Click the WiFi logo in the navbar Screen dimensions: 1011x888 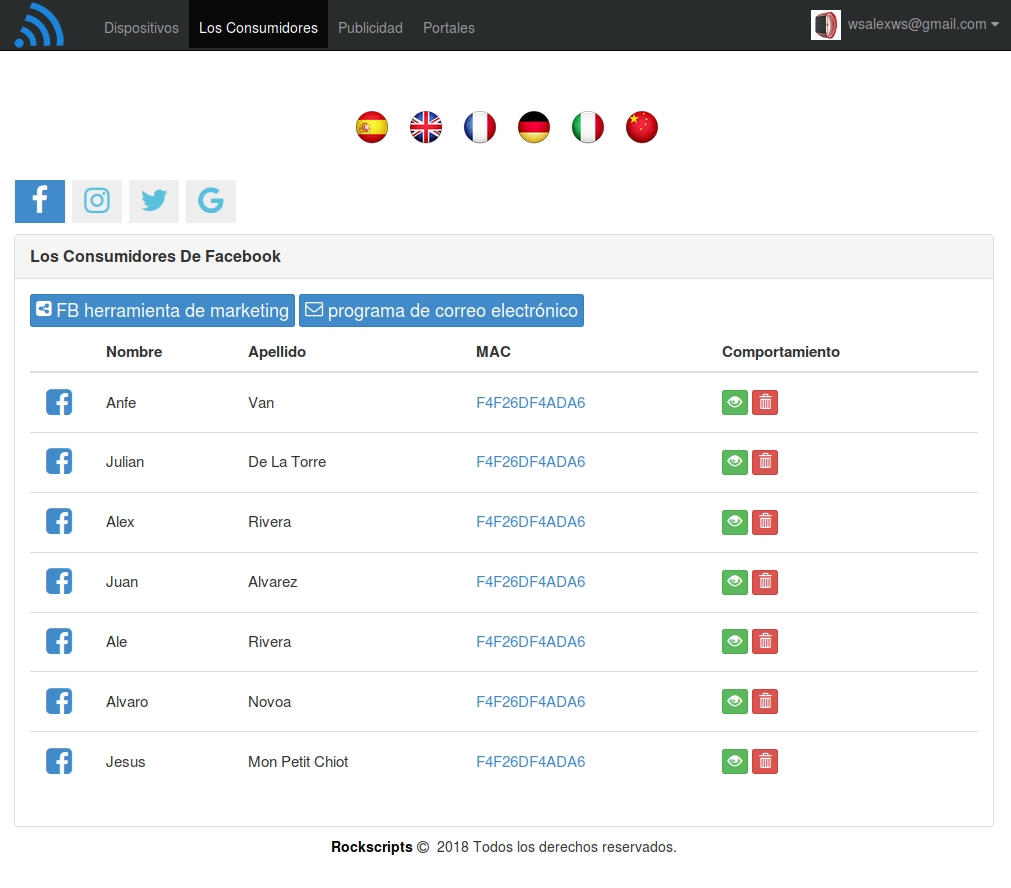pyautogui.click(x=39, y=25)
